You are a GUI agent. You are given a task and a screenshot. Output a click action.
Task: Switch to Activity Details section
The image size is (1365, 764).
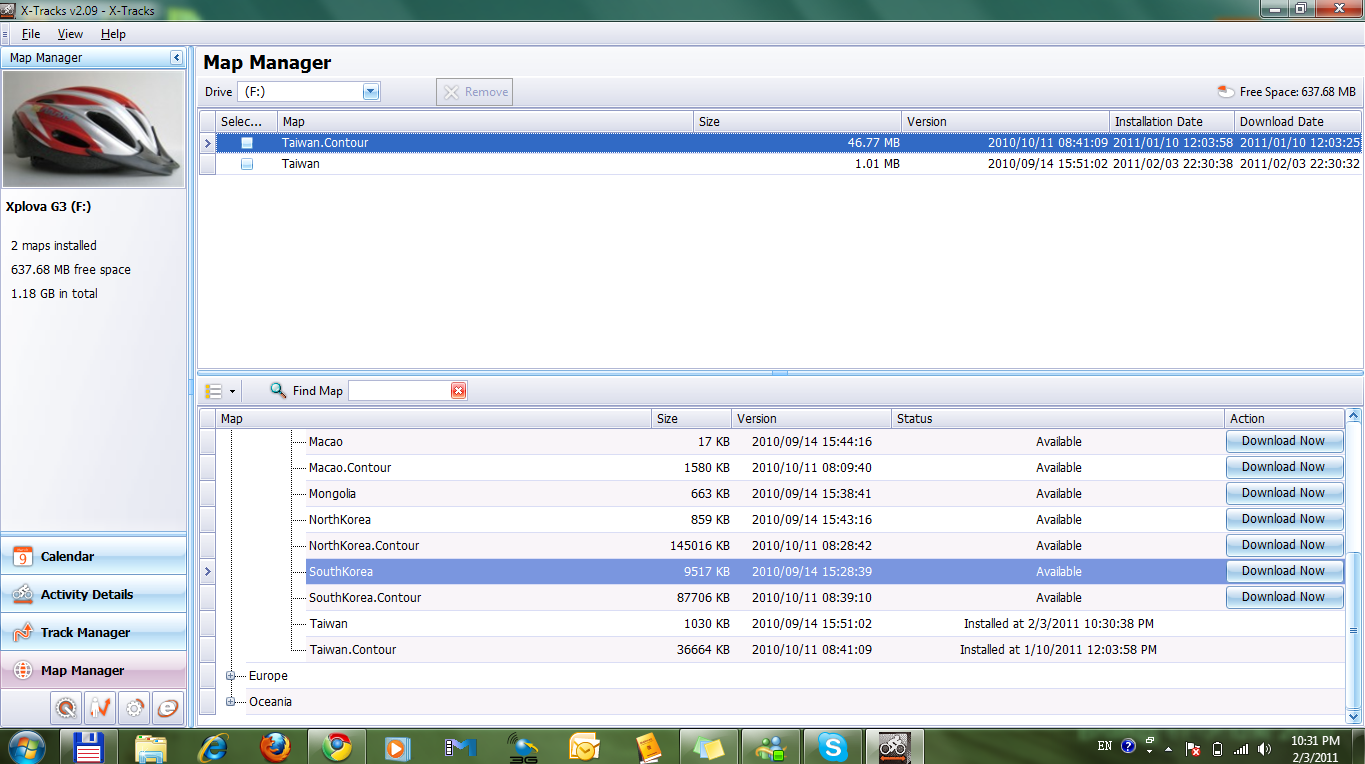(x=94, y=594)
